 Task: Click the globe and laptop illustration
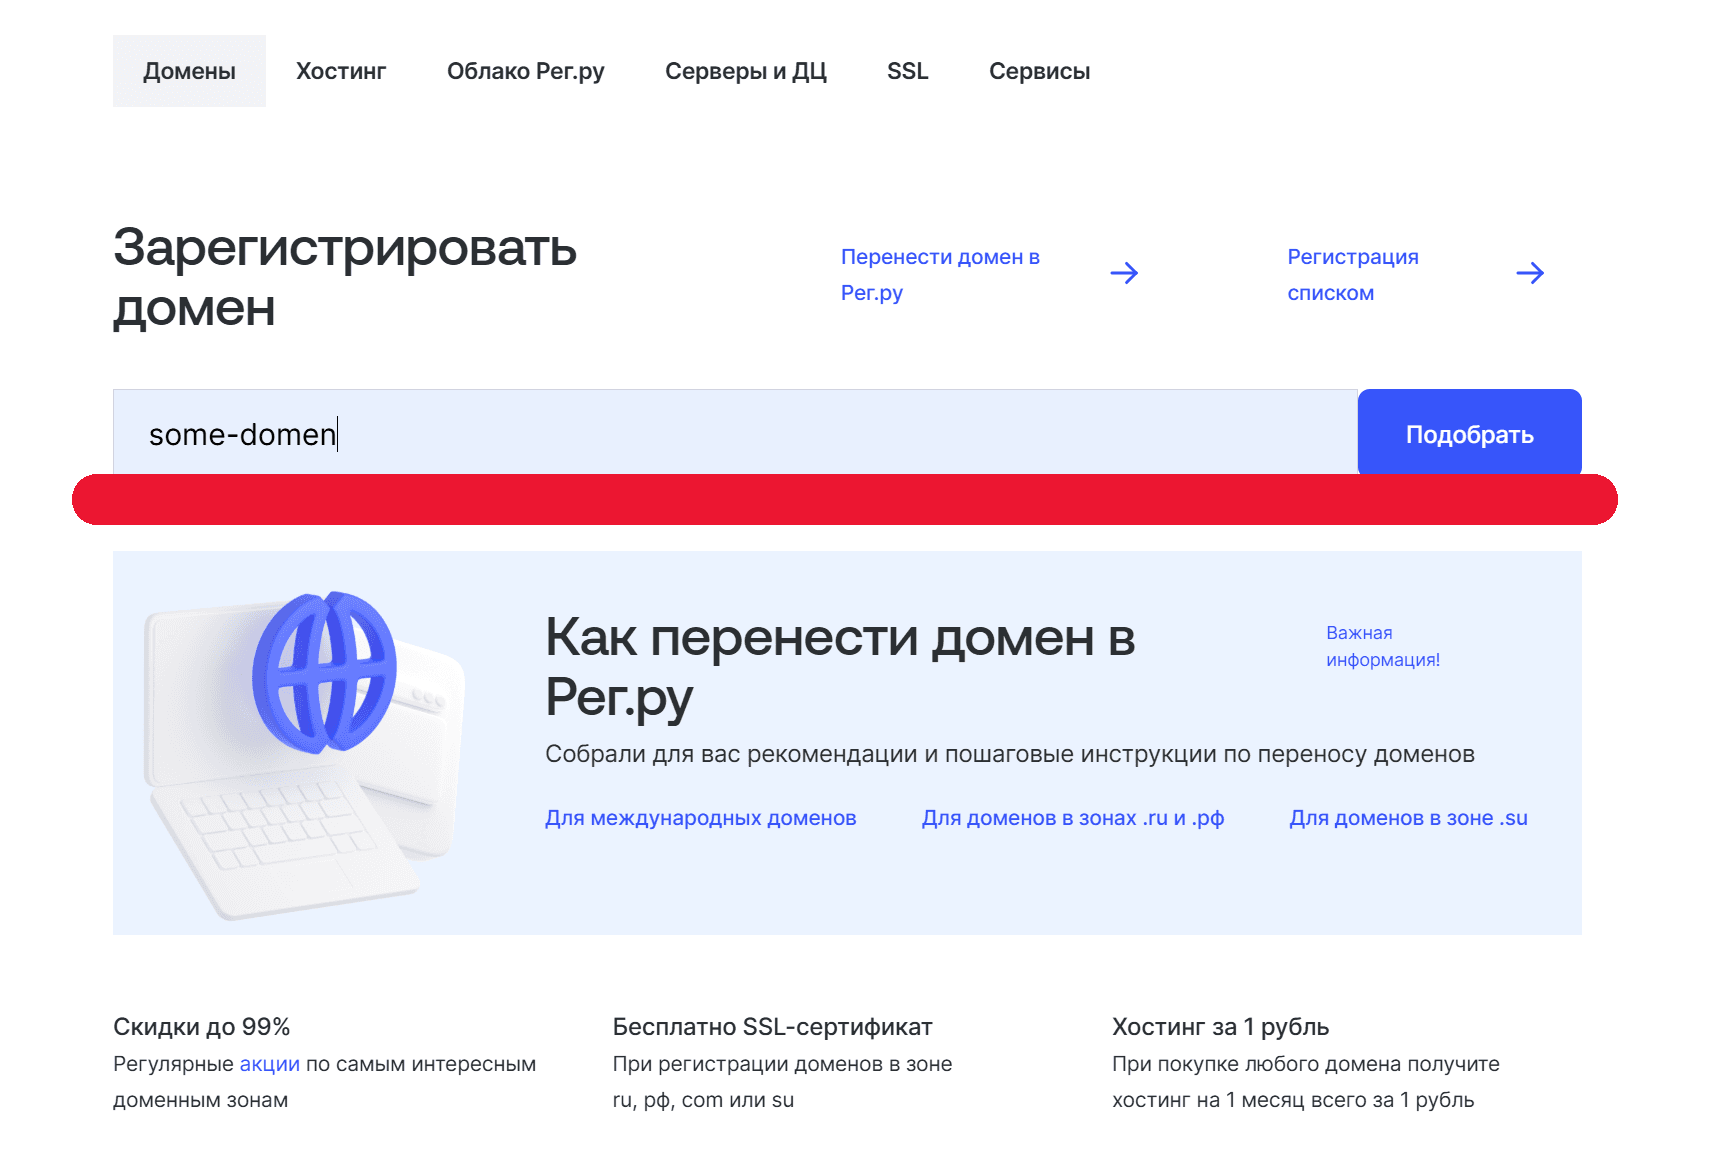point(304,754)
